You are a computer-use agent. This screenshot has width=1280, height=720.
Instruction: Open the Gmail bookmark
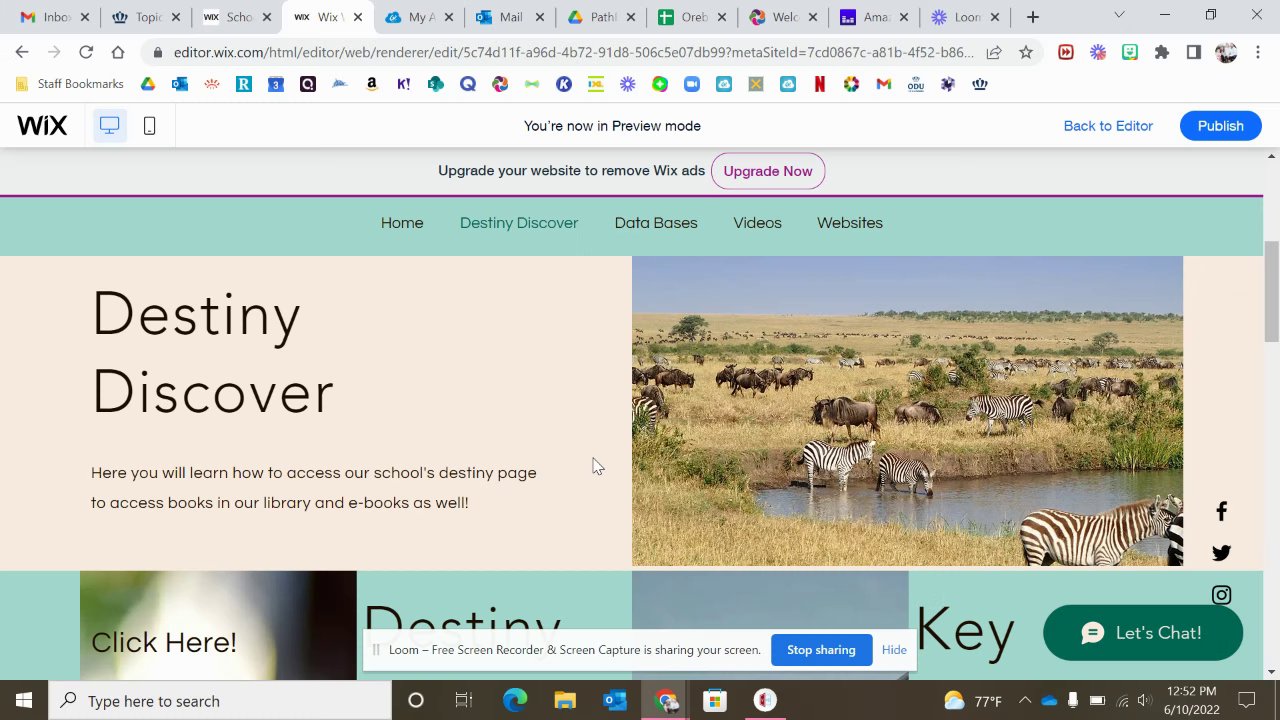pos(884,84)
